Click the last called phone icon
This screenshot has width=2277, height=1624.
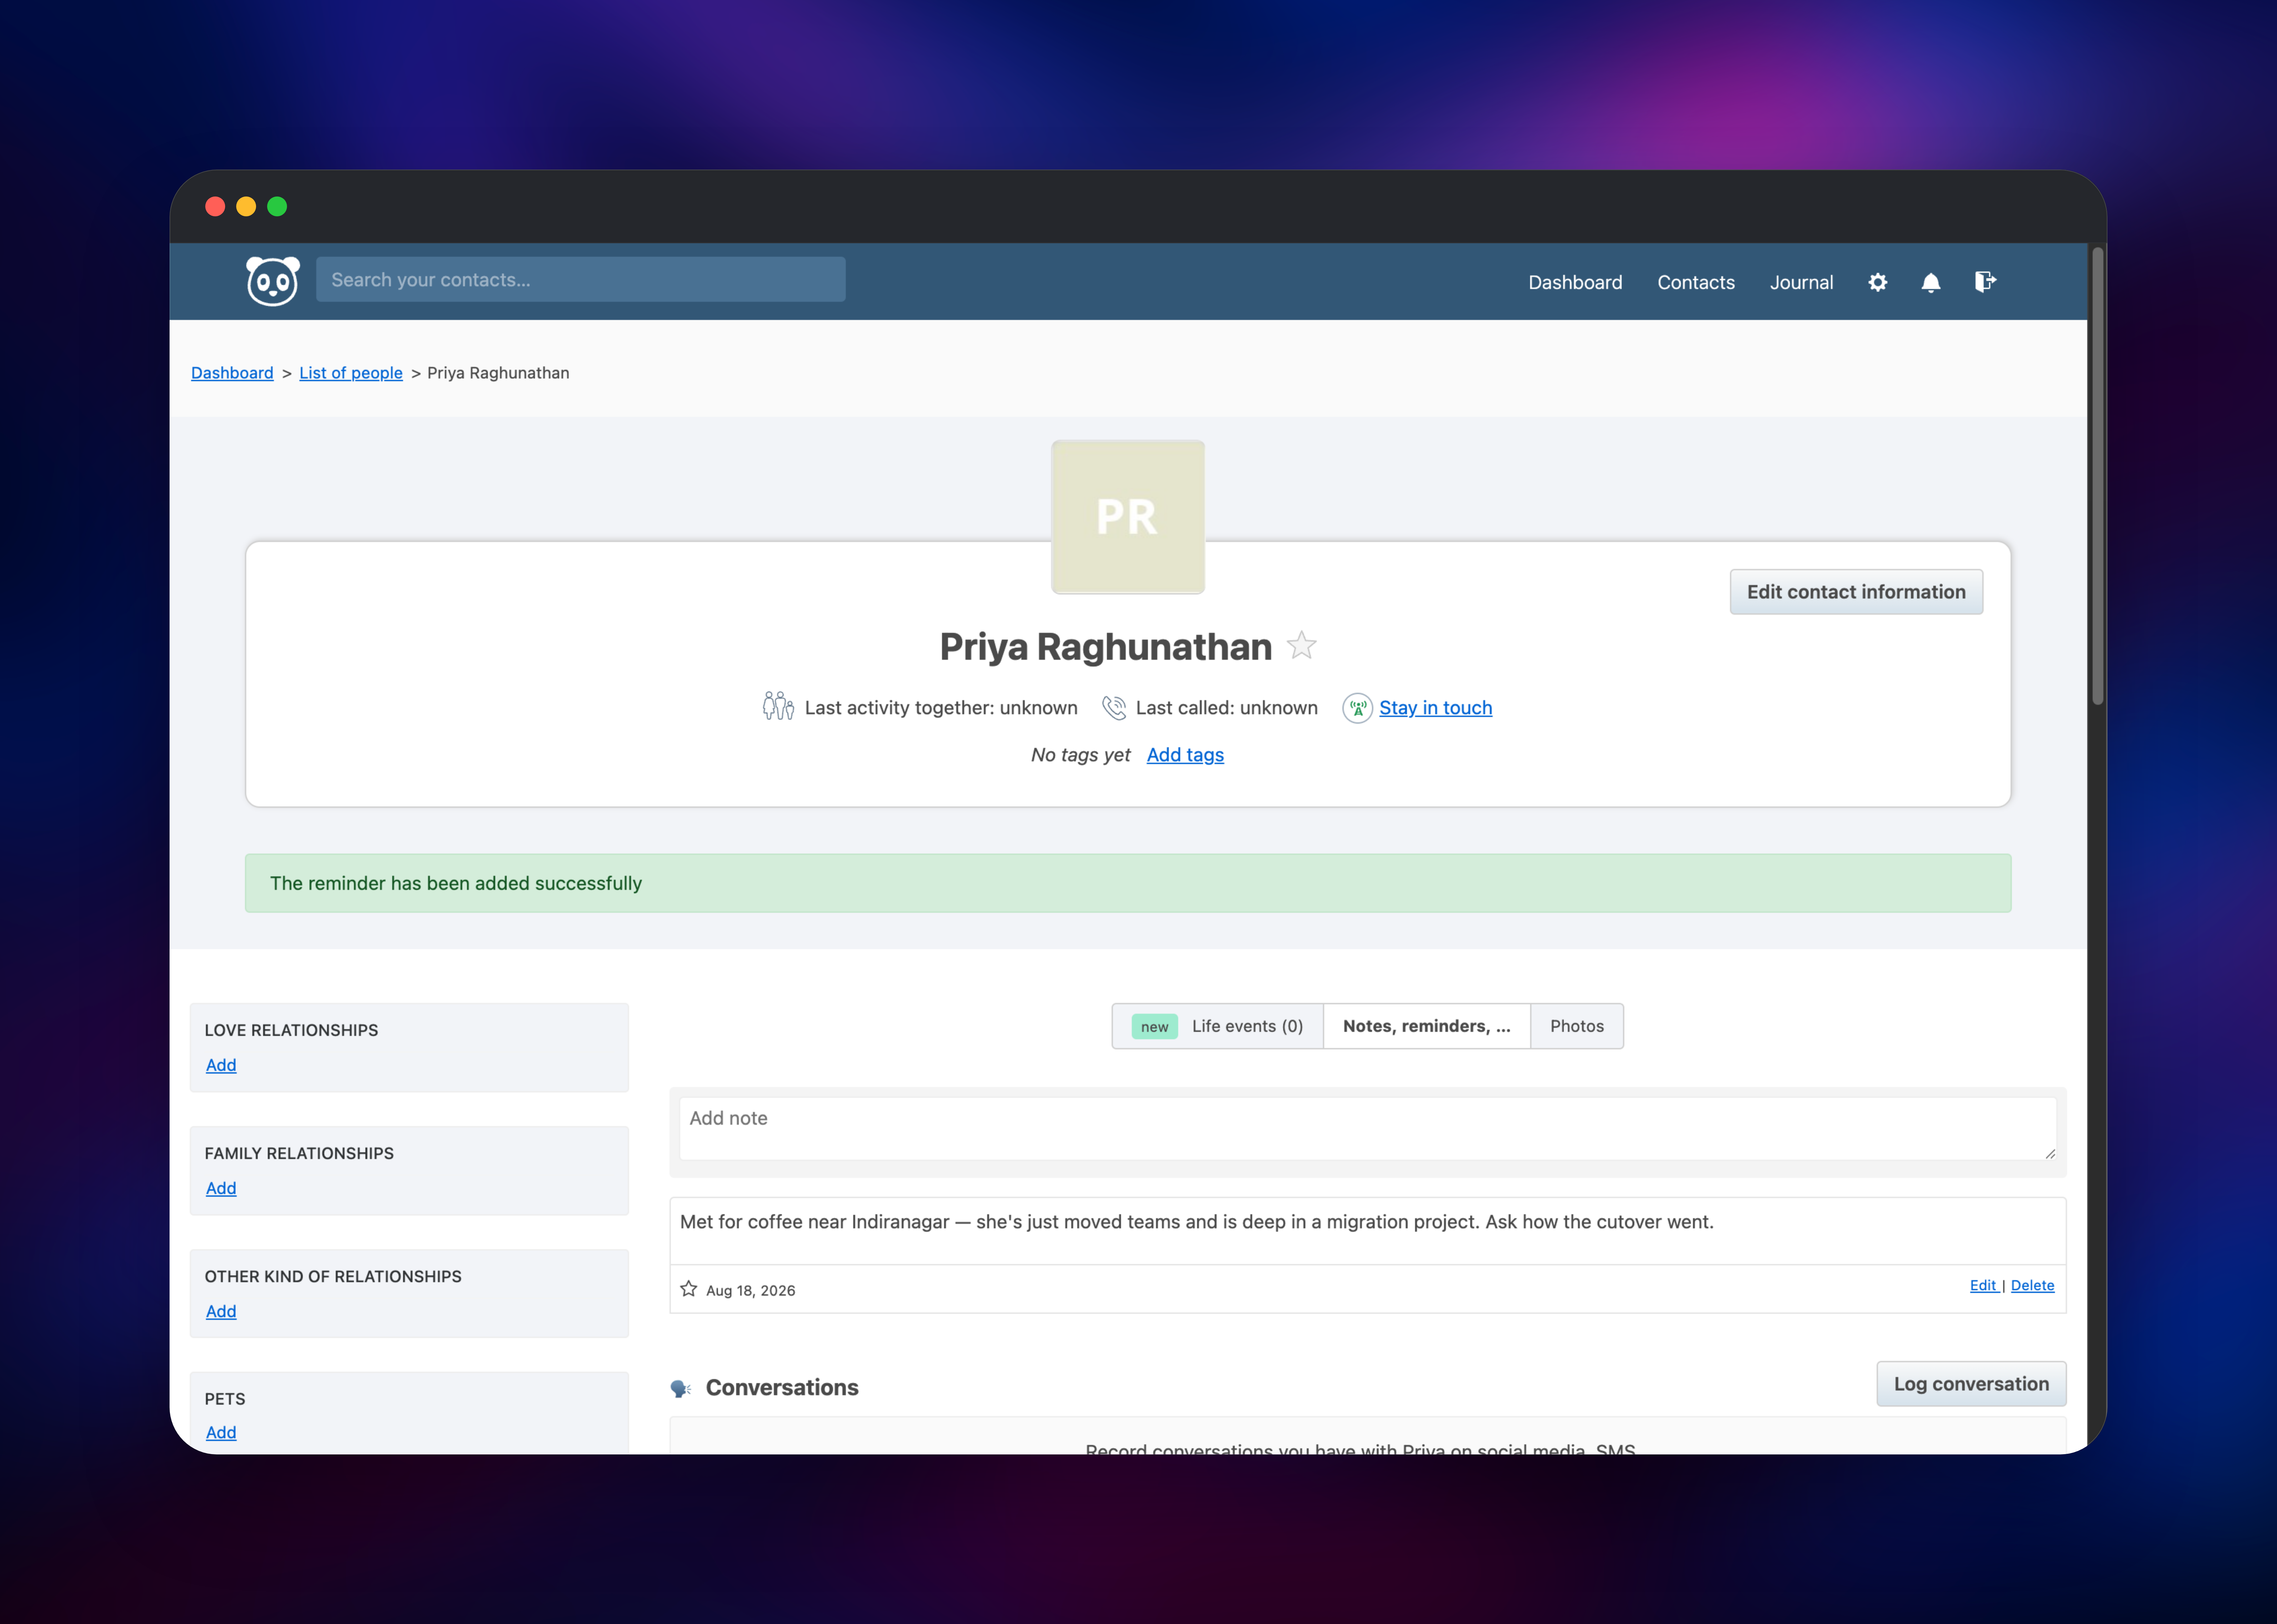click(x=1114, y=708)
